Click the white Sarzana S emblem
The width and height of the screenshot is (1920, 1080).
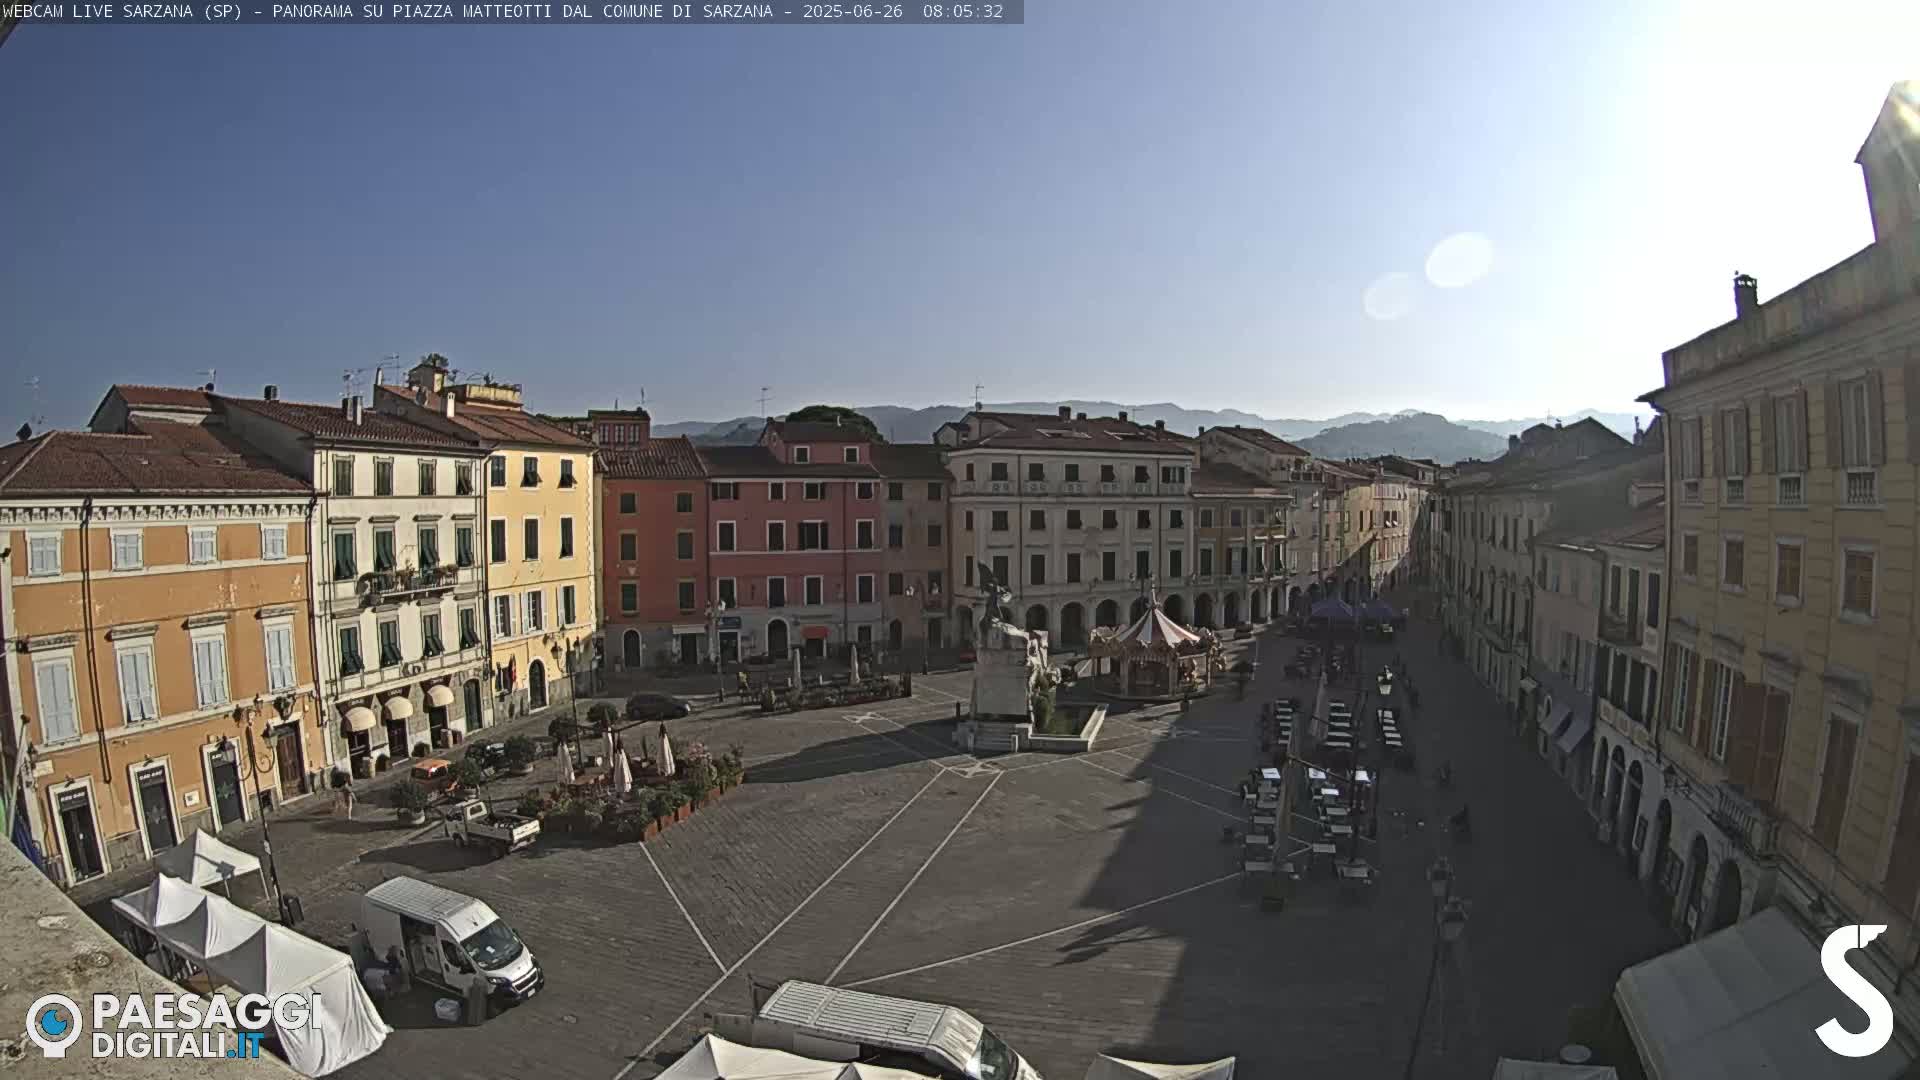click(1854, 990)
